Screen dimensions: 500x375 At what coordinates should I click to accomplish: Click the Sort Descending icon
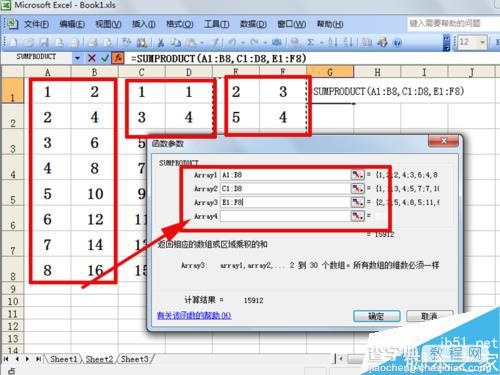pos(348,42)
